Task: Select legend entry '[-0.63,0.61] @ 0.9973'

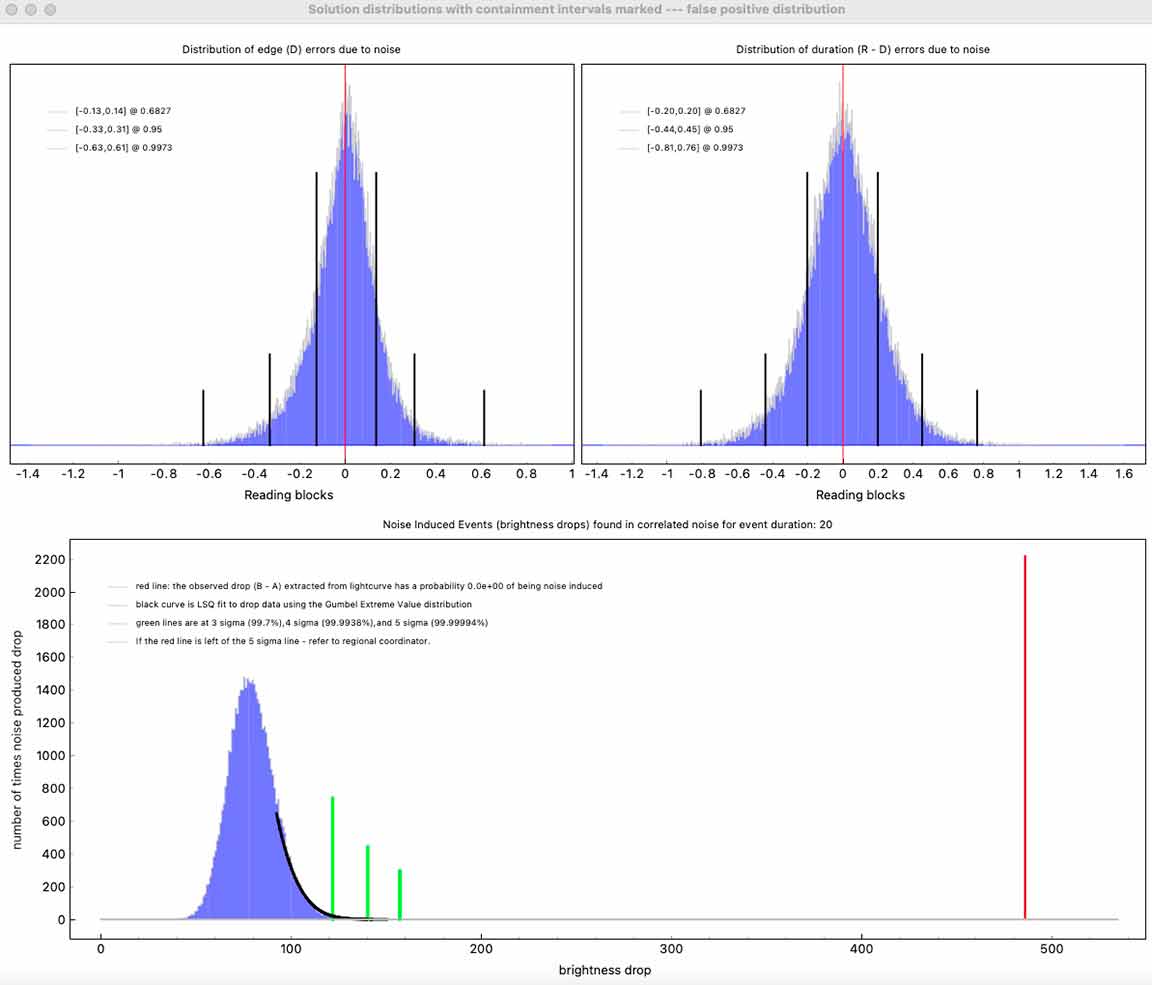Action: [x=123, y=148]
